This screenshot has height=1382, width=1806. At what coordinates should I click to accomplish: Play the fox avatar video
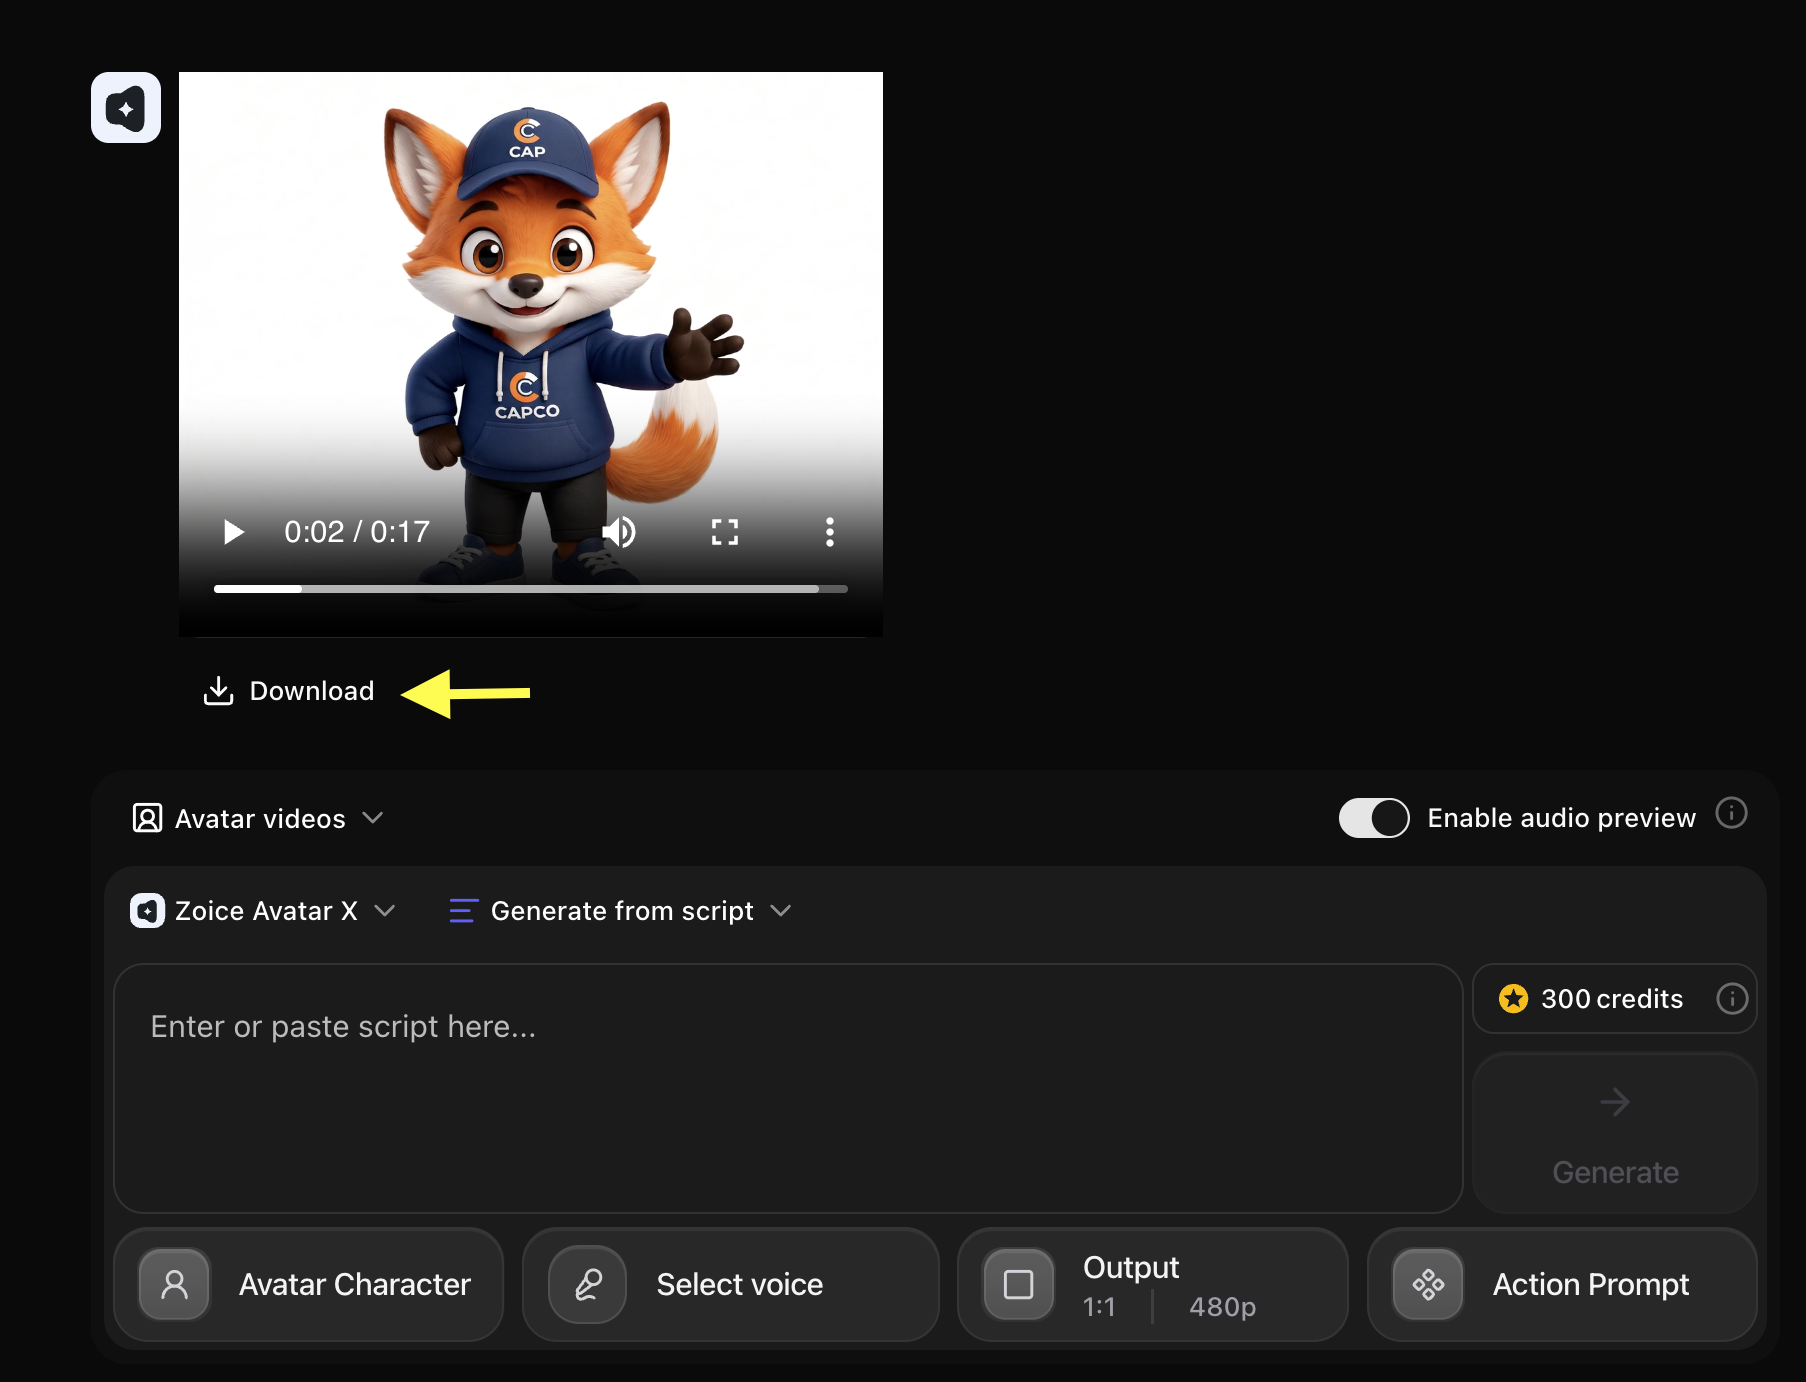tap(234, 532)
